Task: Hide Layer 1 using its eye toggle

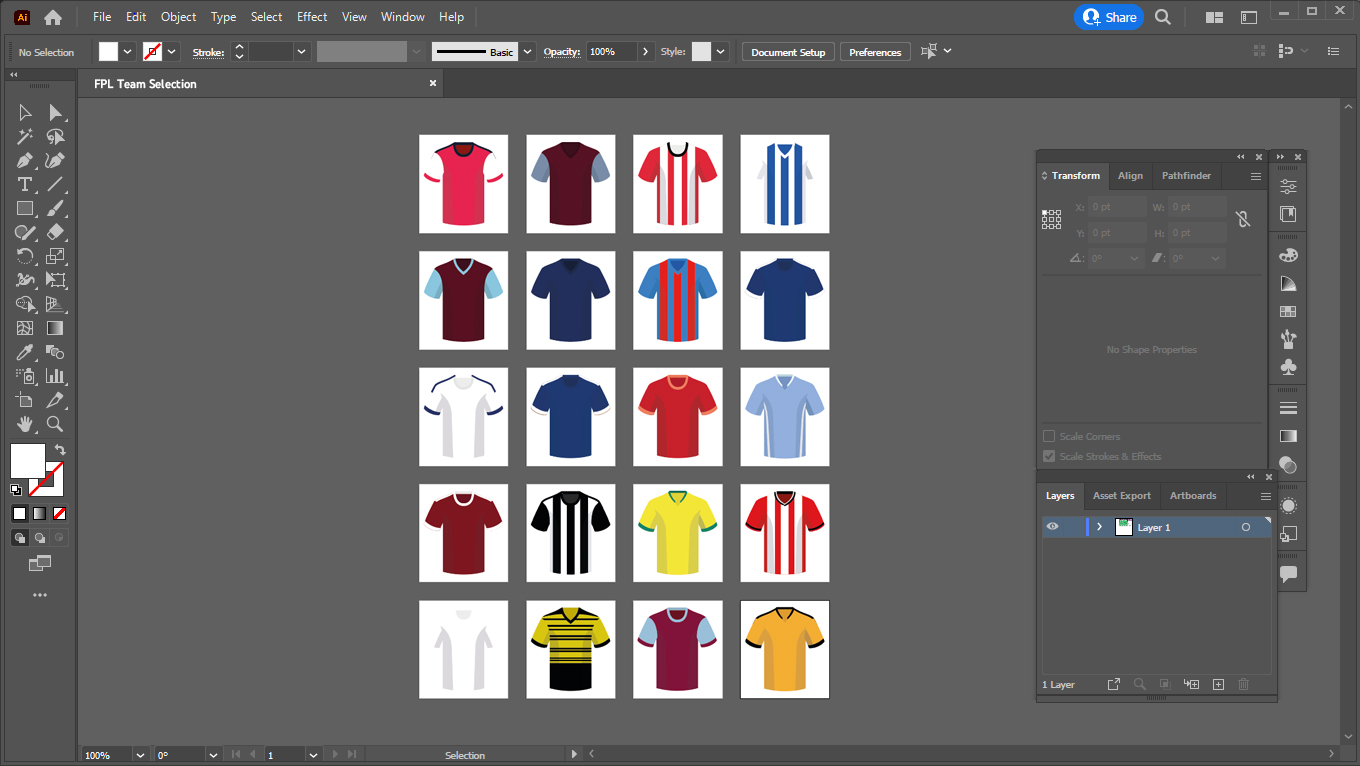Action: (1052, 526)
